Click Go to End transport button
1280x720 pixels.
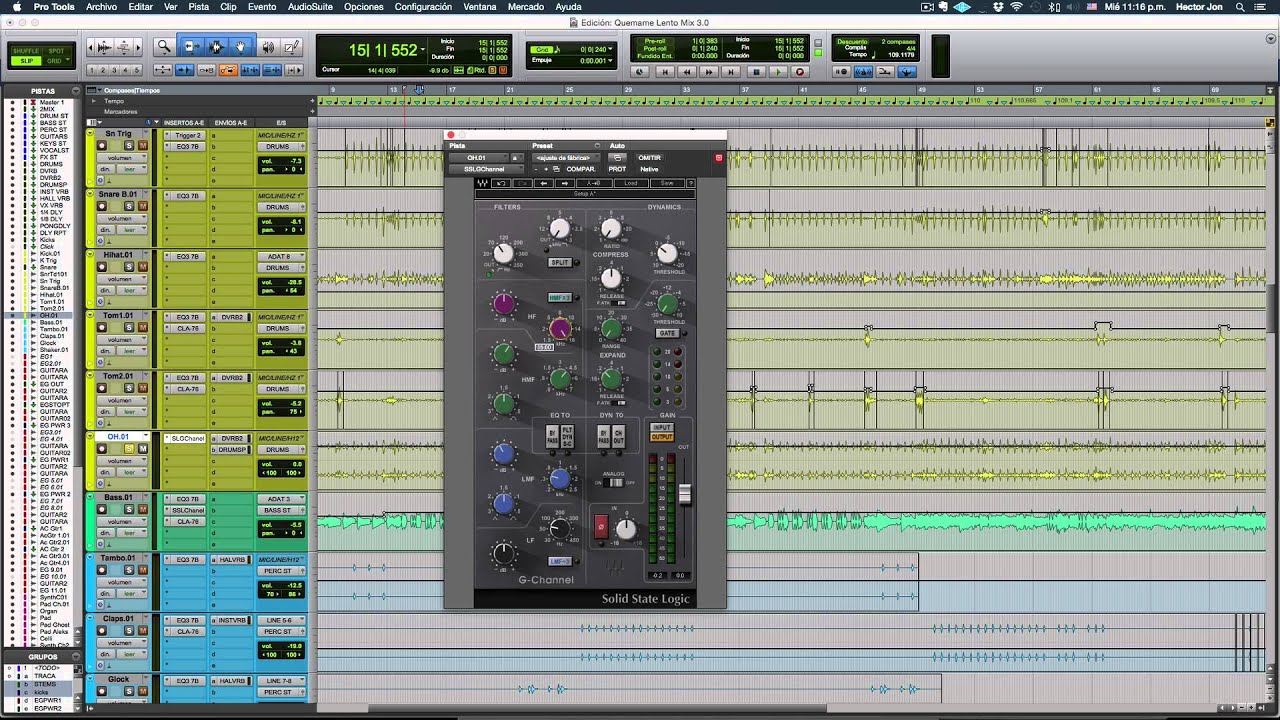click(731, 72)
